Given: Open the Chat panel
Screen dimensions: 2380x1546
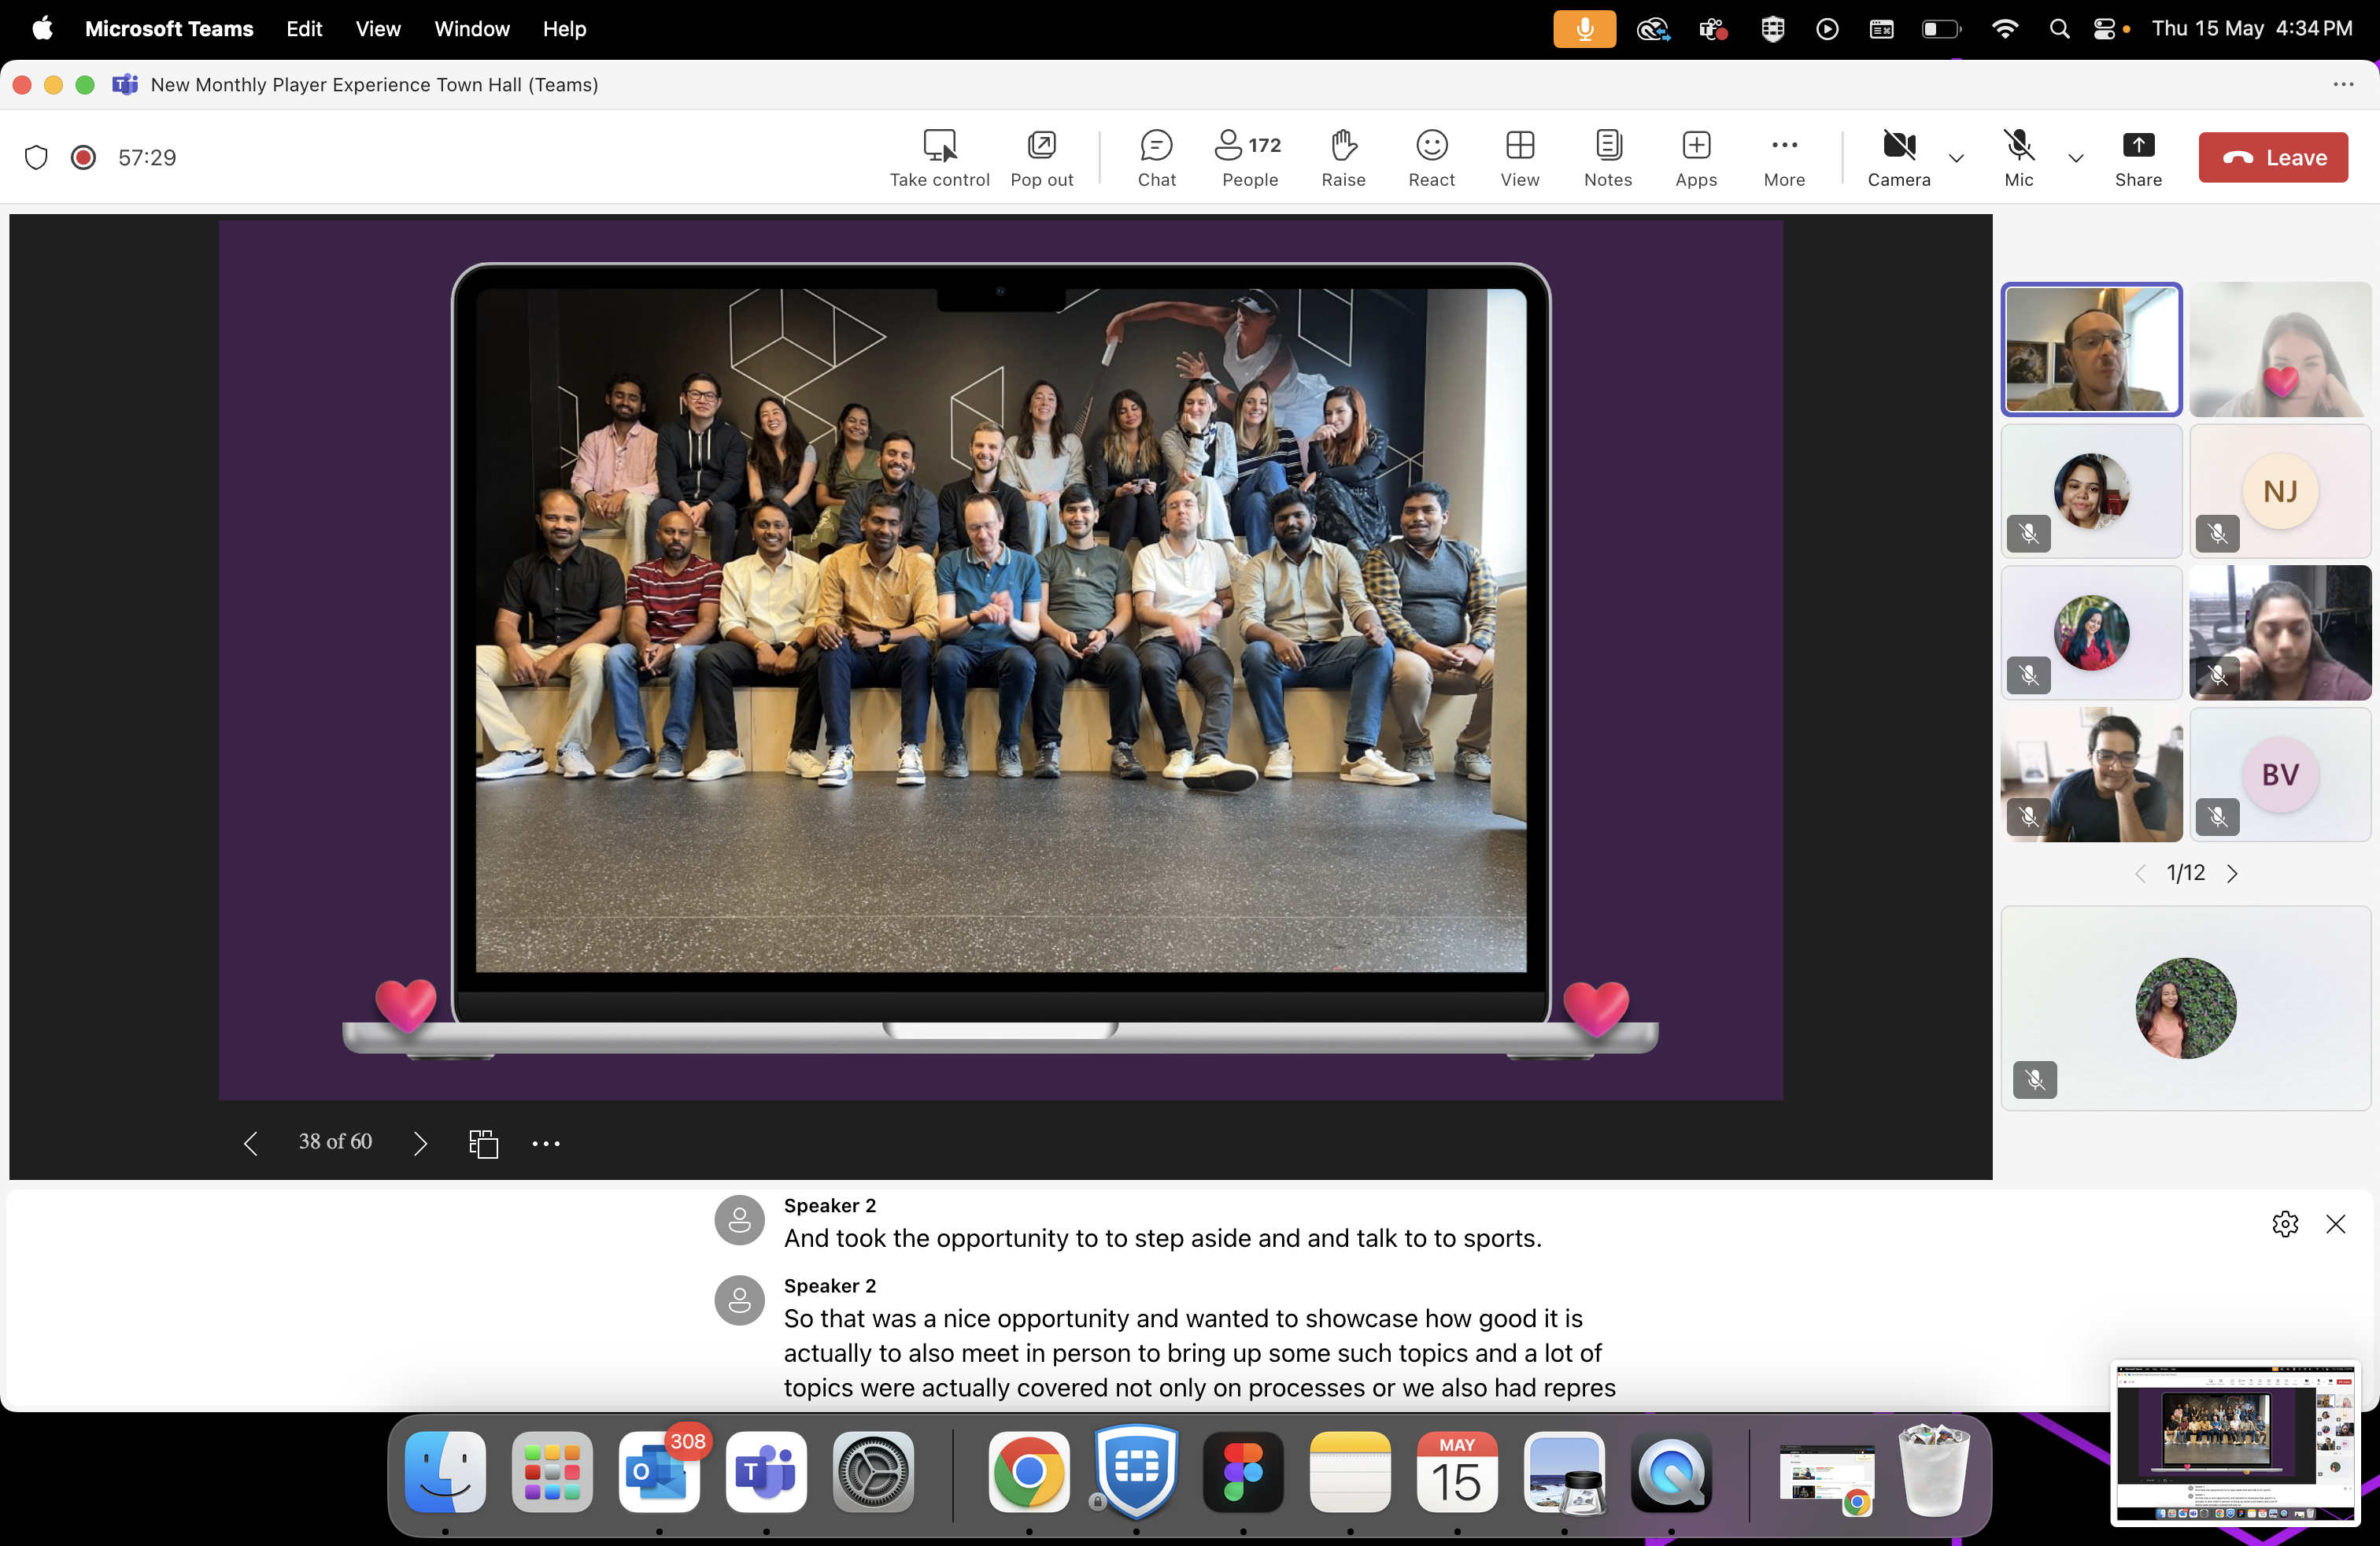Looking at the screenshot, I should [1156, 158].
